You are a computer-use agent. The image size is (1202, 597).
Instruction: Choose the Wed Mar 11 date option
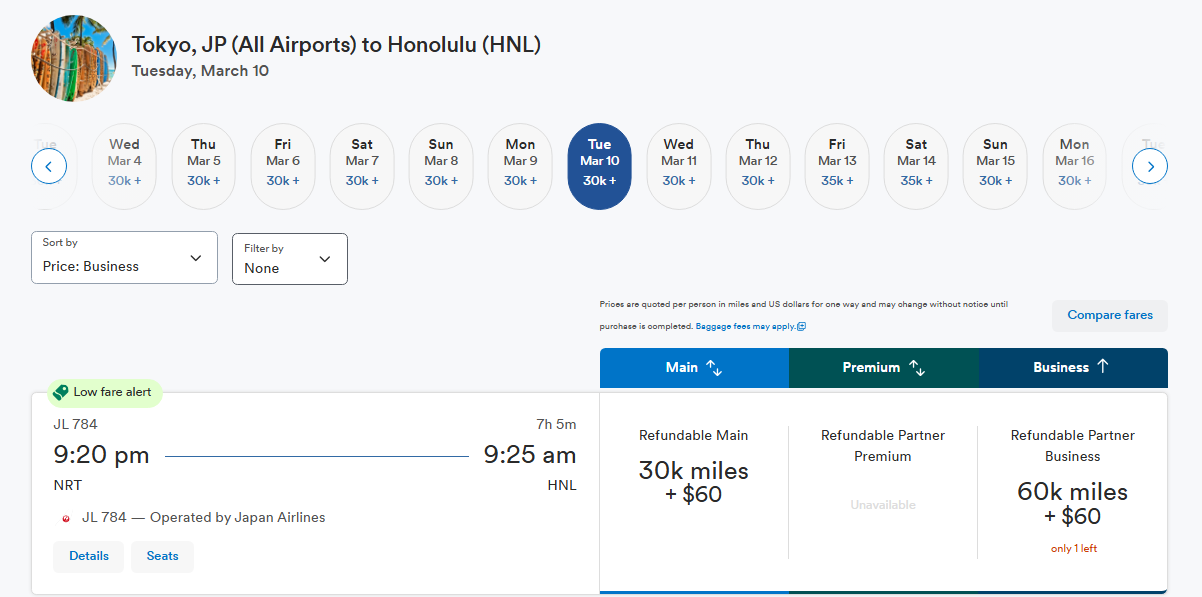[x=678, y=166]
